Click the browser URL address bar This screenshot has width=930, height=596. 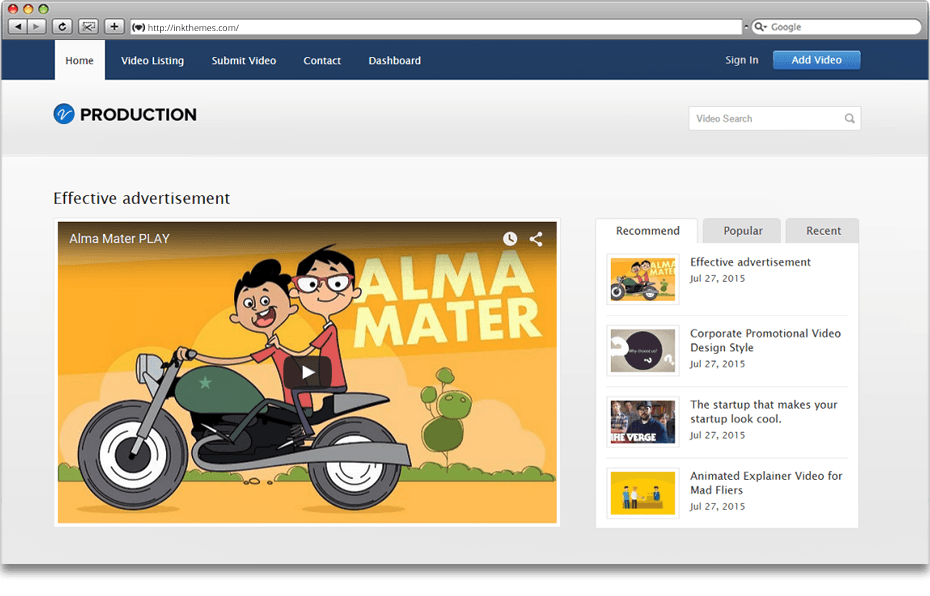pyautogui.click(x=437, y=27)
